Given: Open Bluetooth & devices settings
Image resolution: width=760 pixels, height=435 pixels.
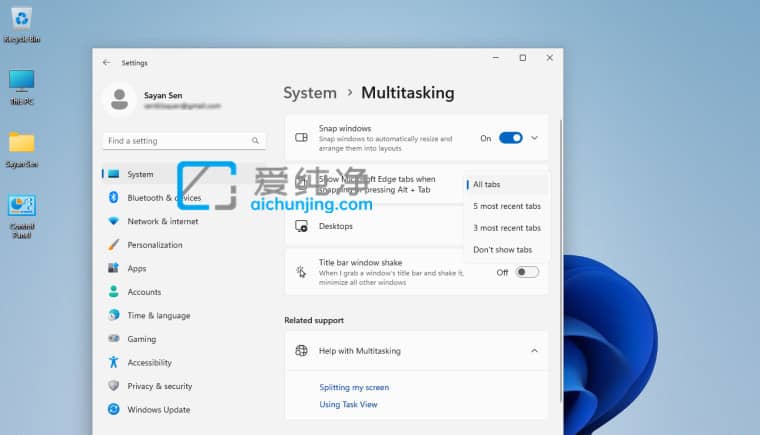Looking at the screenshot, I should coord(184,197).
